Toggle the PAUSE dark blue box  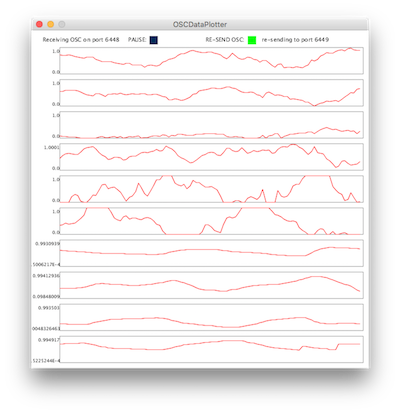[153, 40]
